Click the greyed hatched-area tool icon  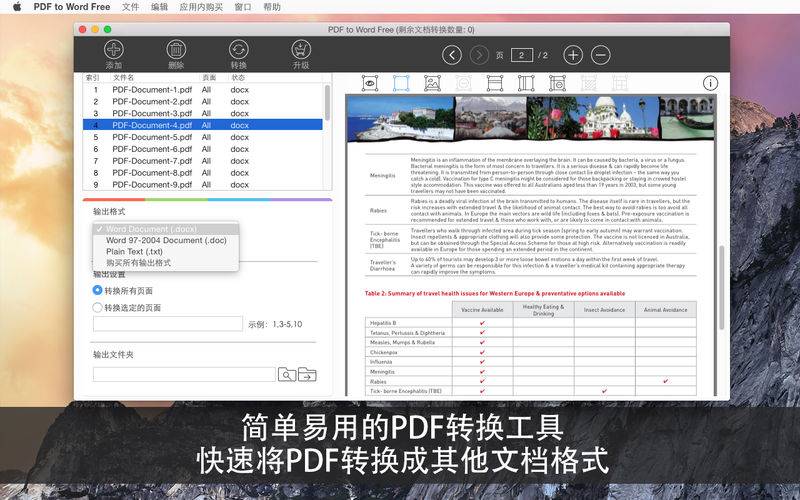click(588, 83)
